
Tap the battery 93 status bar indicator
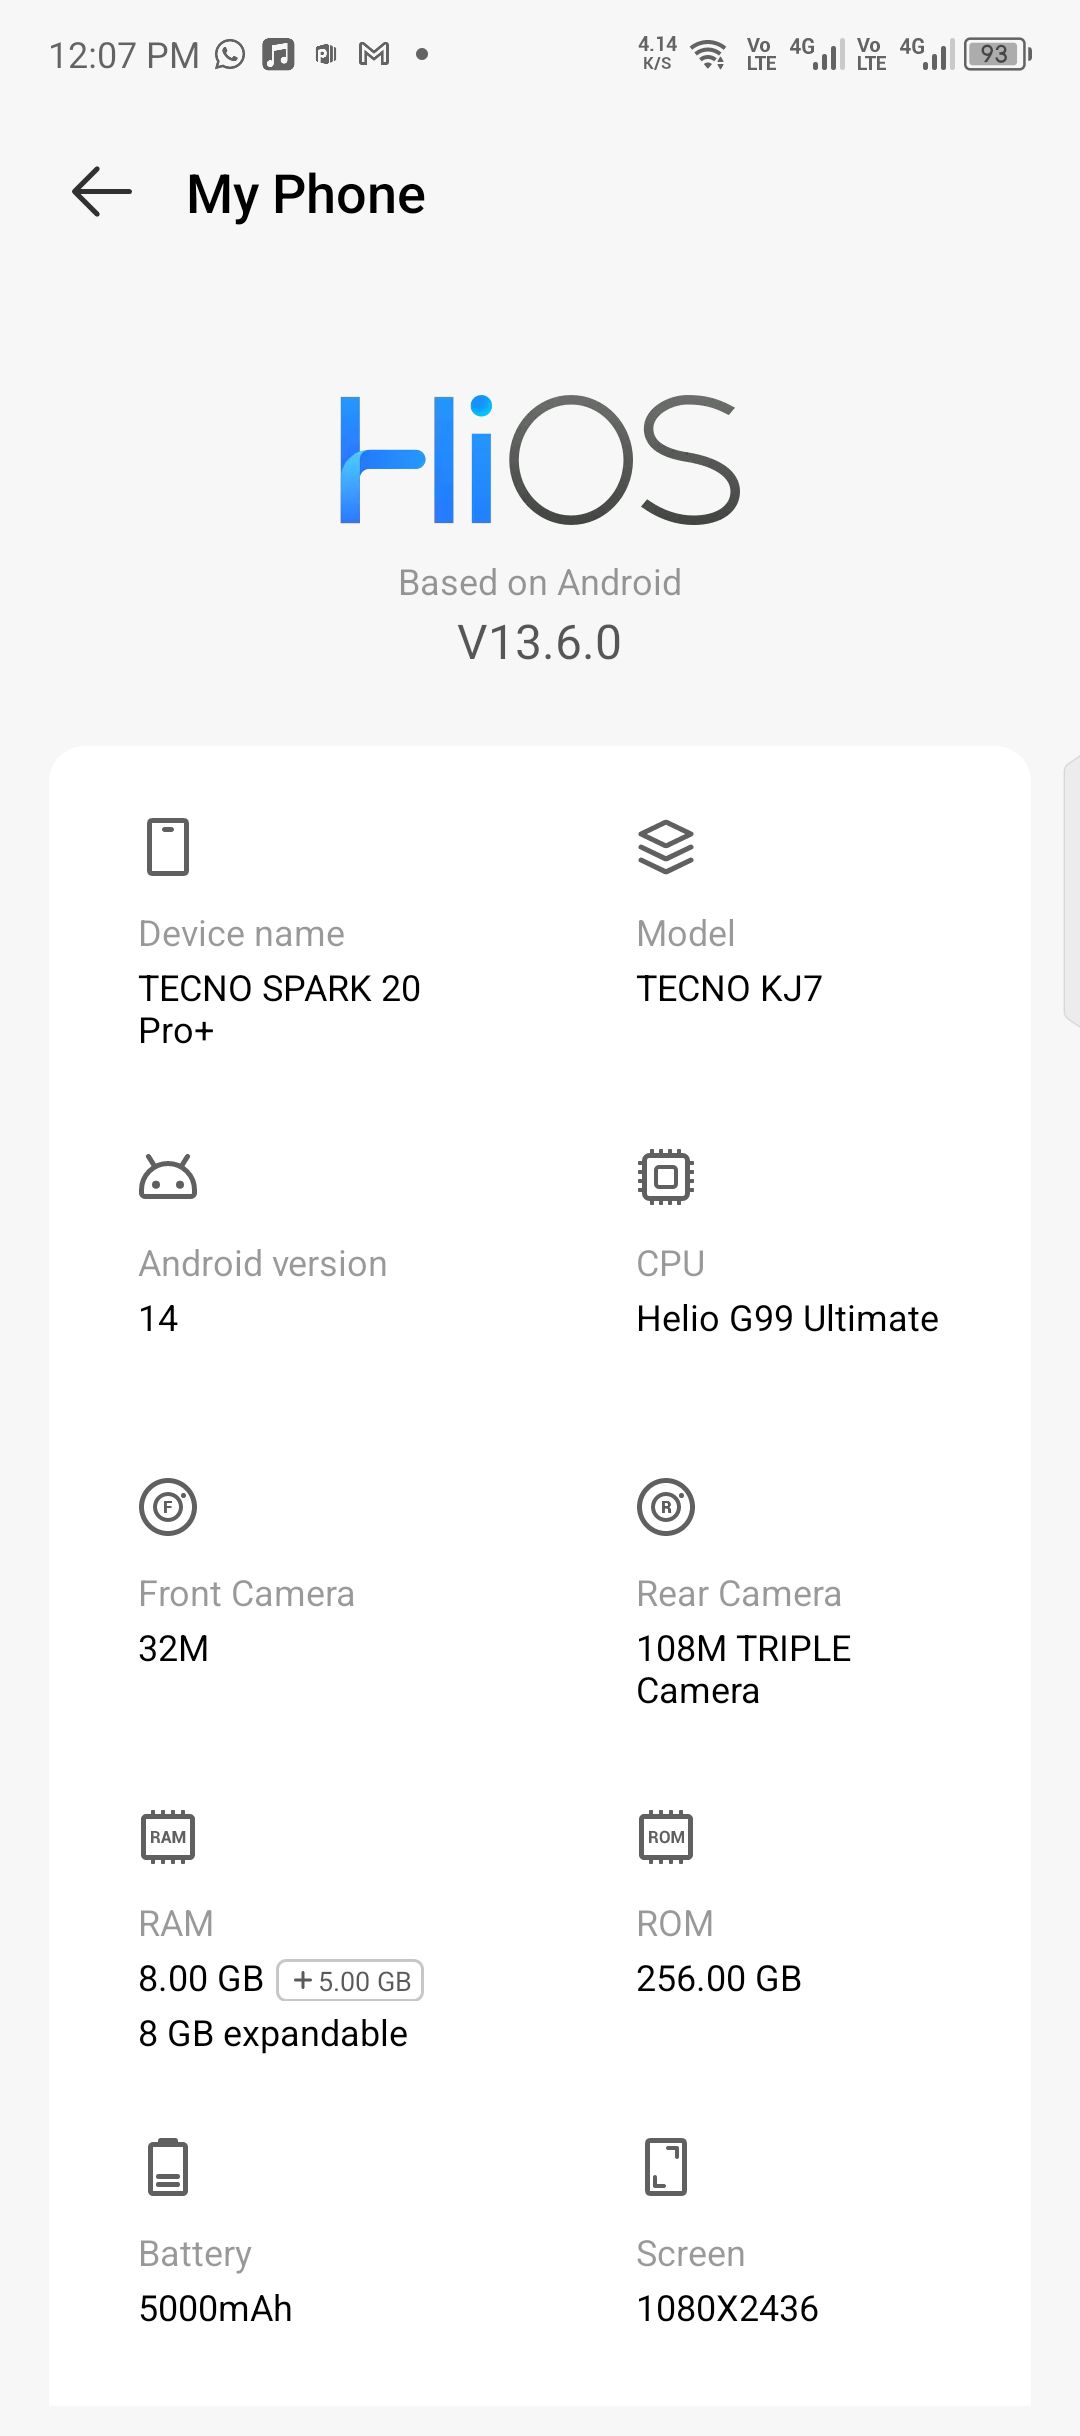point(997,54)
